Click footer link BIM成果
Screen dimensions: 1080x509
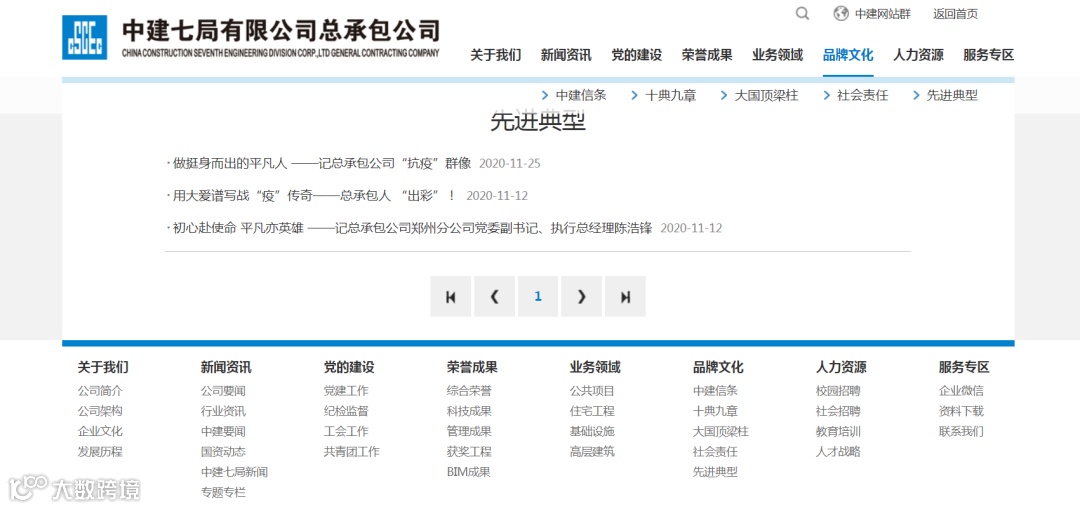468,472
